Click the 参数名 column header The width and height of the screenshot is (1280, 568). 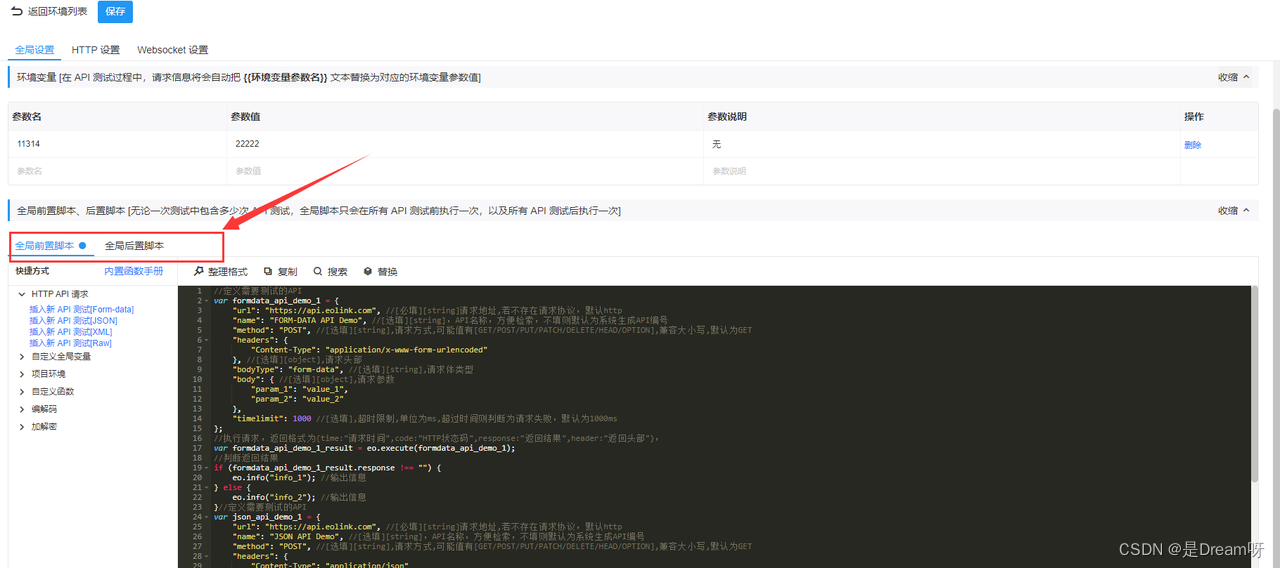click(x=27, y=117)
